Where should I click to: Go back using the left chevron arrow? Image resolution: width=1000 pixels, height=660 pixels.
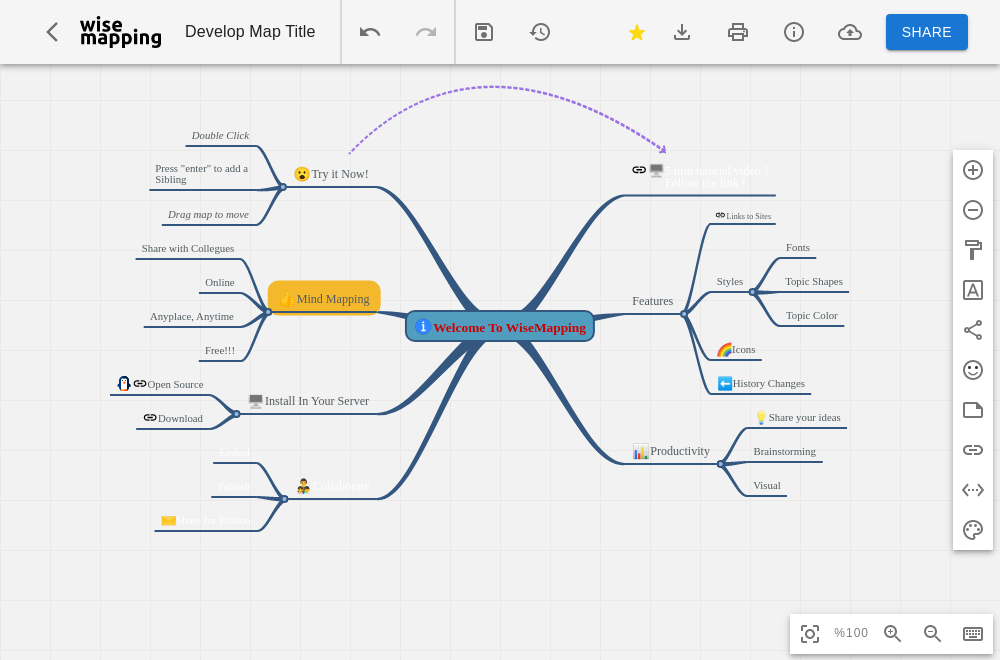tap(52, 32)
